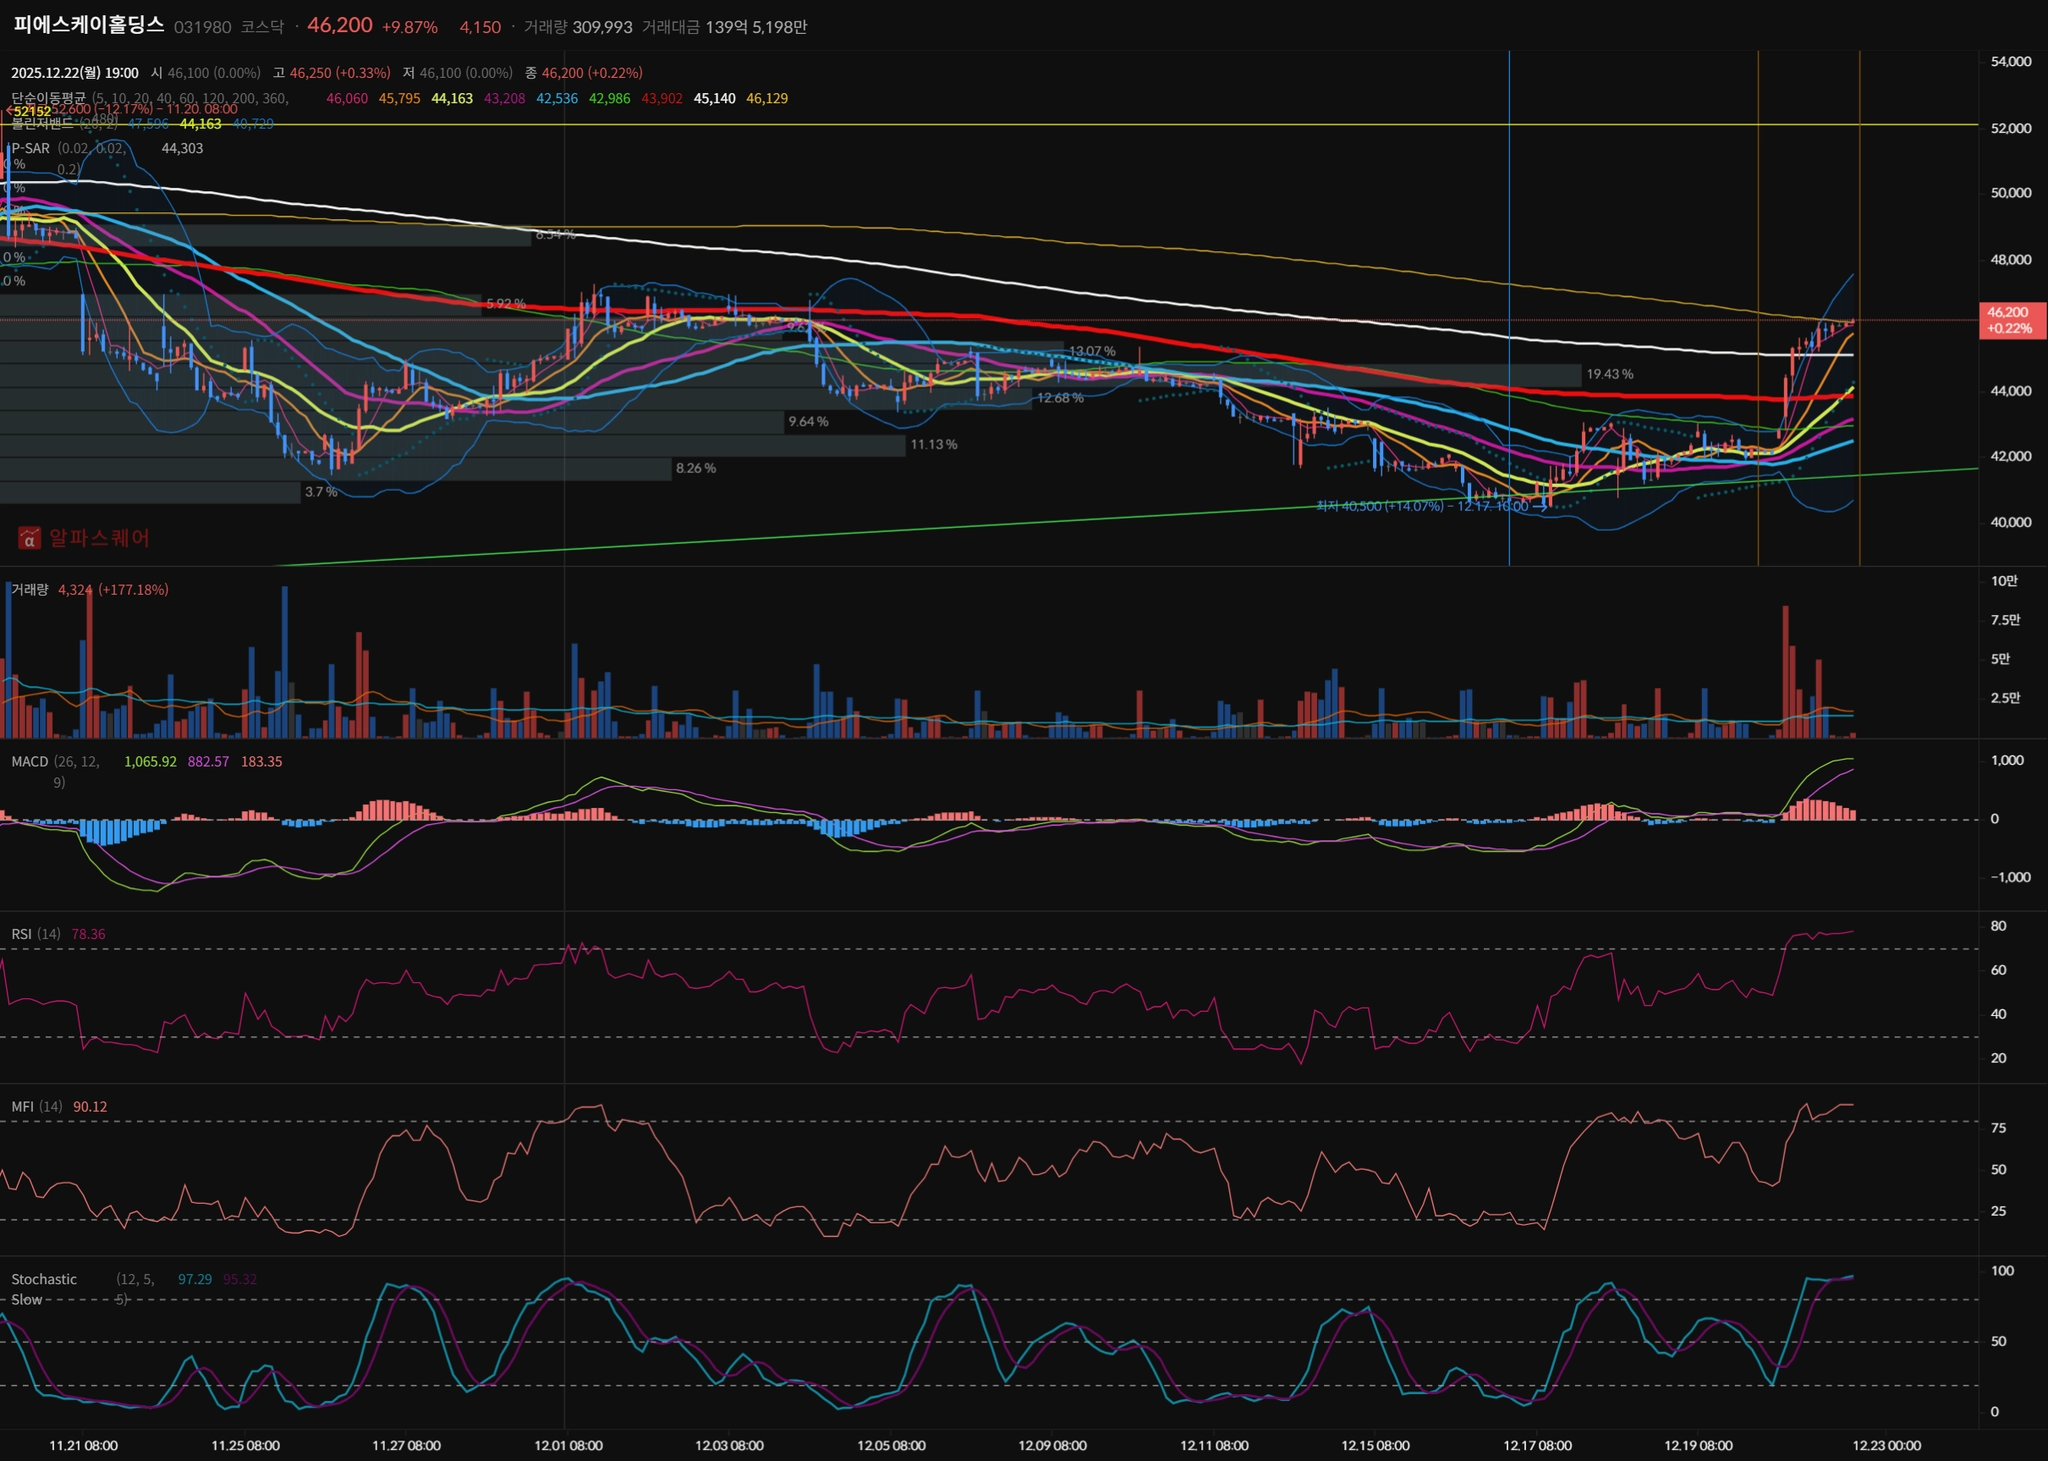Click the 12.01 08:00 time axis label
This screenshot has width=2048, height=1461.
[x=568, y=1445]
